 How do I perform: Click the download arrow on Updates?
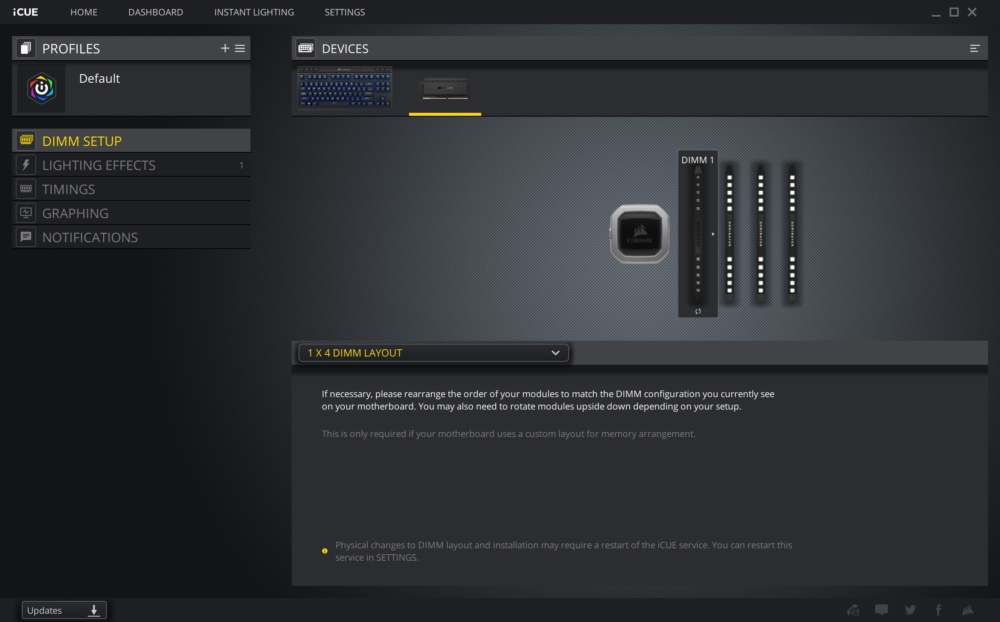point(94,611)
